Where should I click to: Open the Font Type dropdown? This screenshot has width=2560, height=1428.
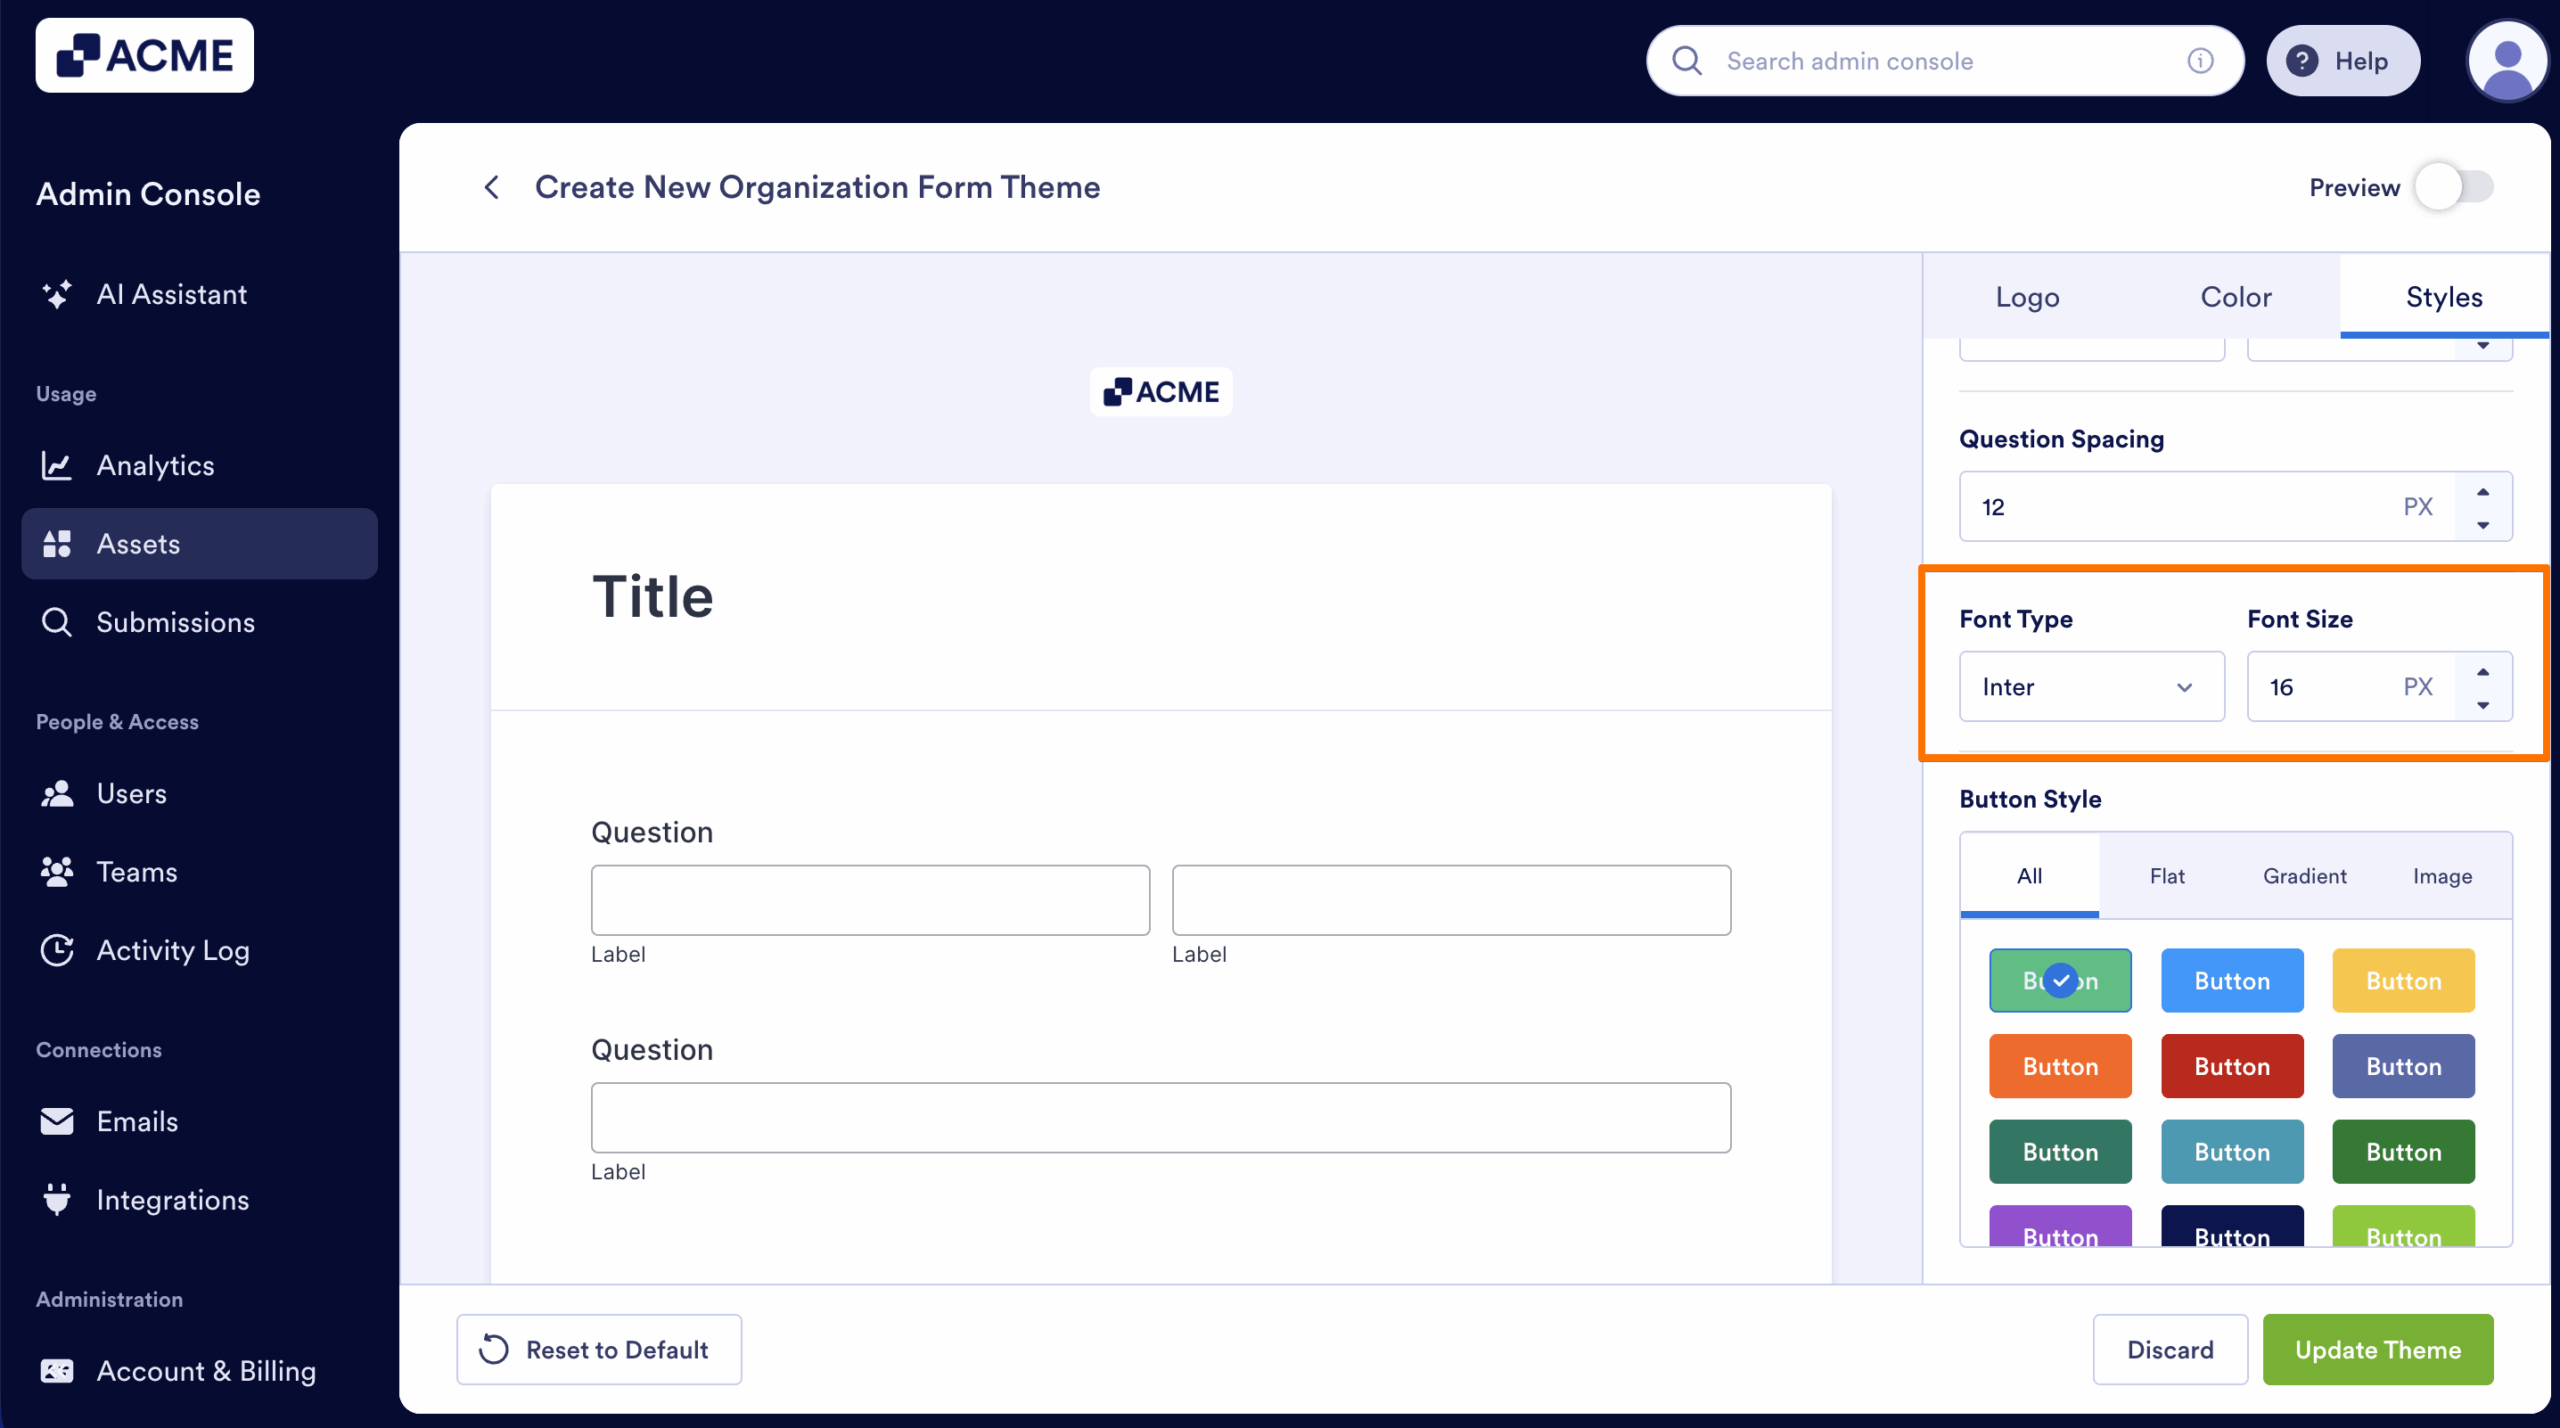point(2091,686)
